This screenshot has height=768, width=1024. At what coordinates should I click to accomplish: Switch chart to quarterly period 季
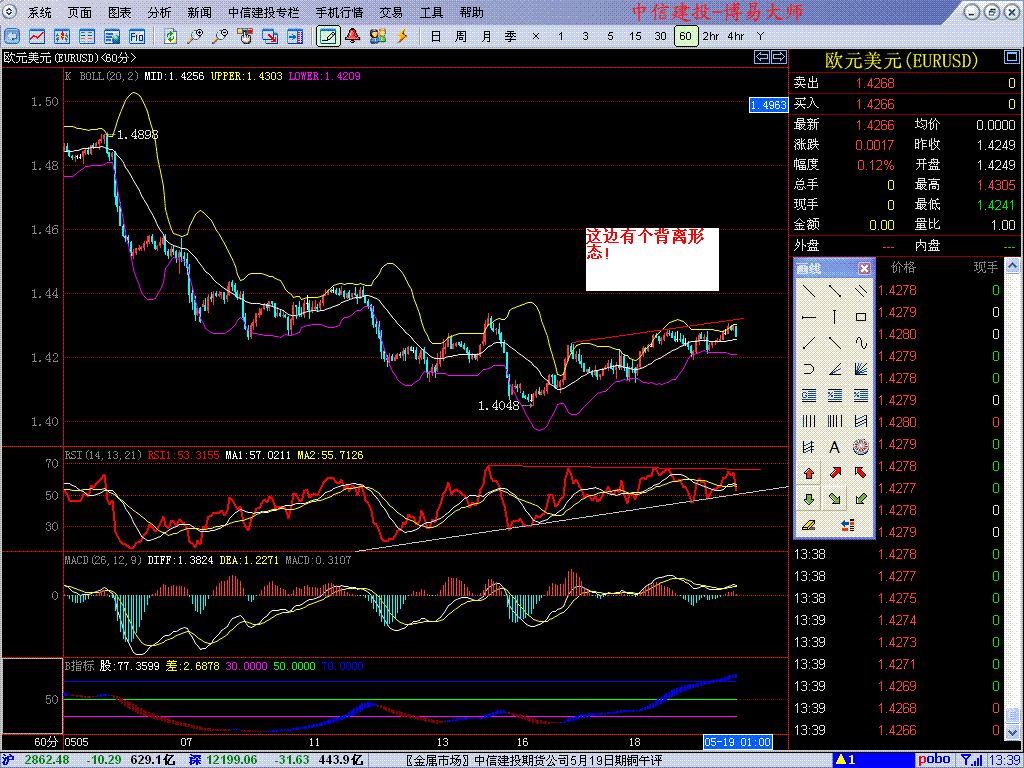(x=511, y=36)
